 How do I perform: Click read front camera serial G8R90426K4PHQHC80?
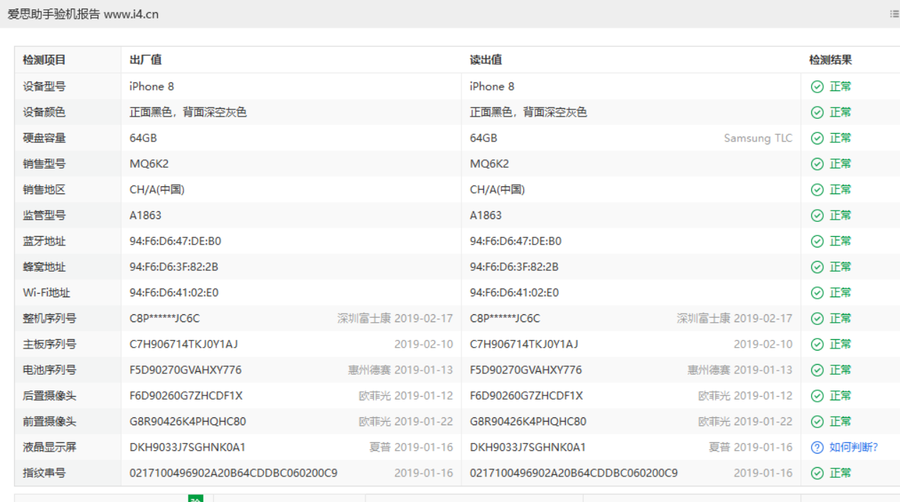[528, 422]
